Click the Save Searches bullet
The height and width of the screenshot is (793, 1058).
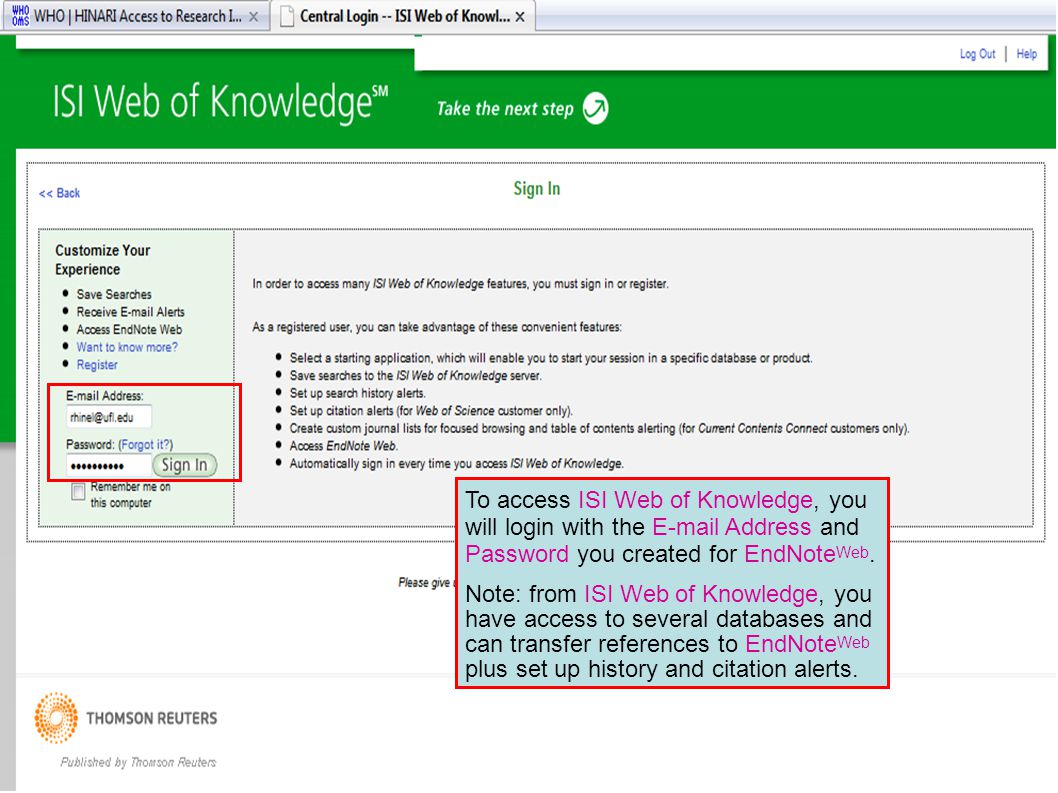(x=114, y=294)
